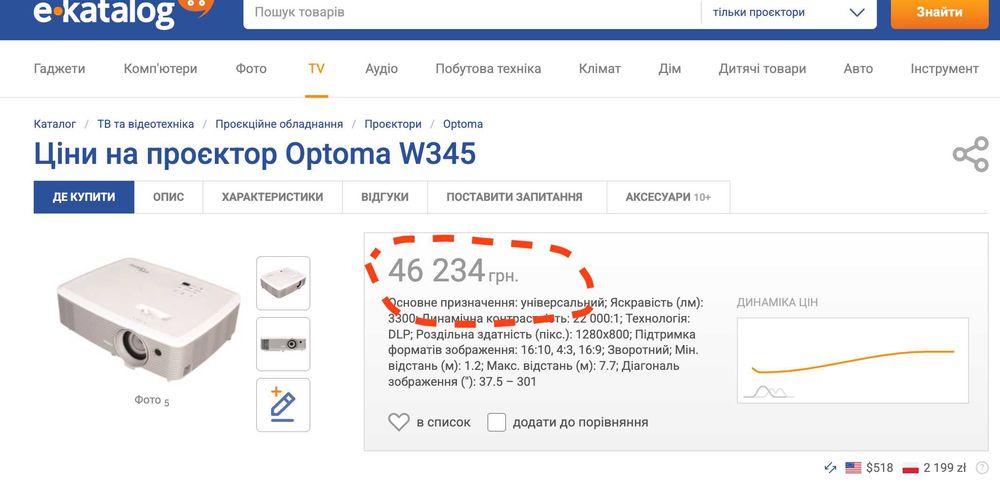Screen dimensions: 1000x486
Task: Open the Дитячі товари category menu
Action: click(762, 69)
